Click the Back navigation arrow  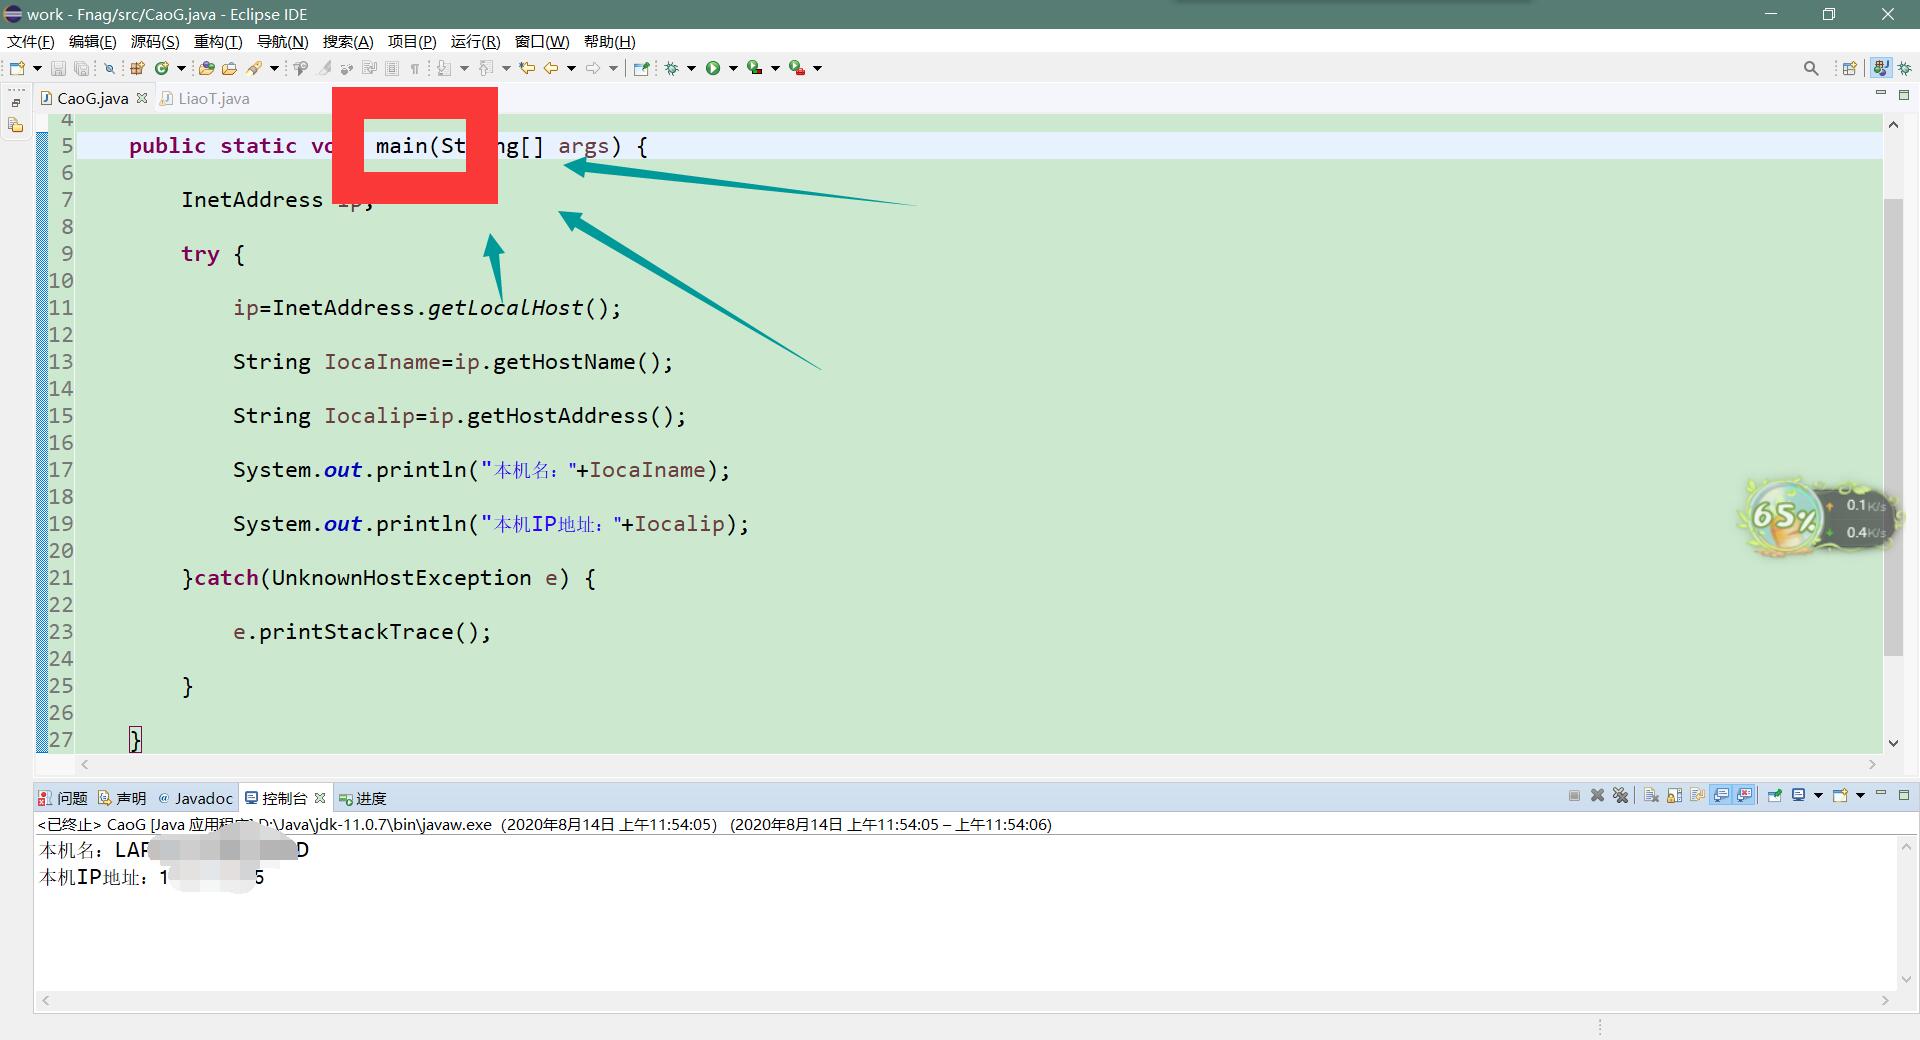coord(550,68)
